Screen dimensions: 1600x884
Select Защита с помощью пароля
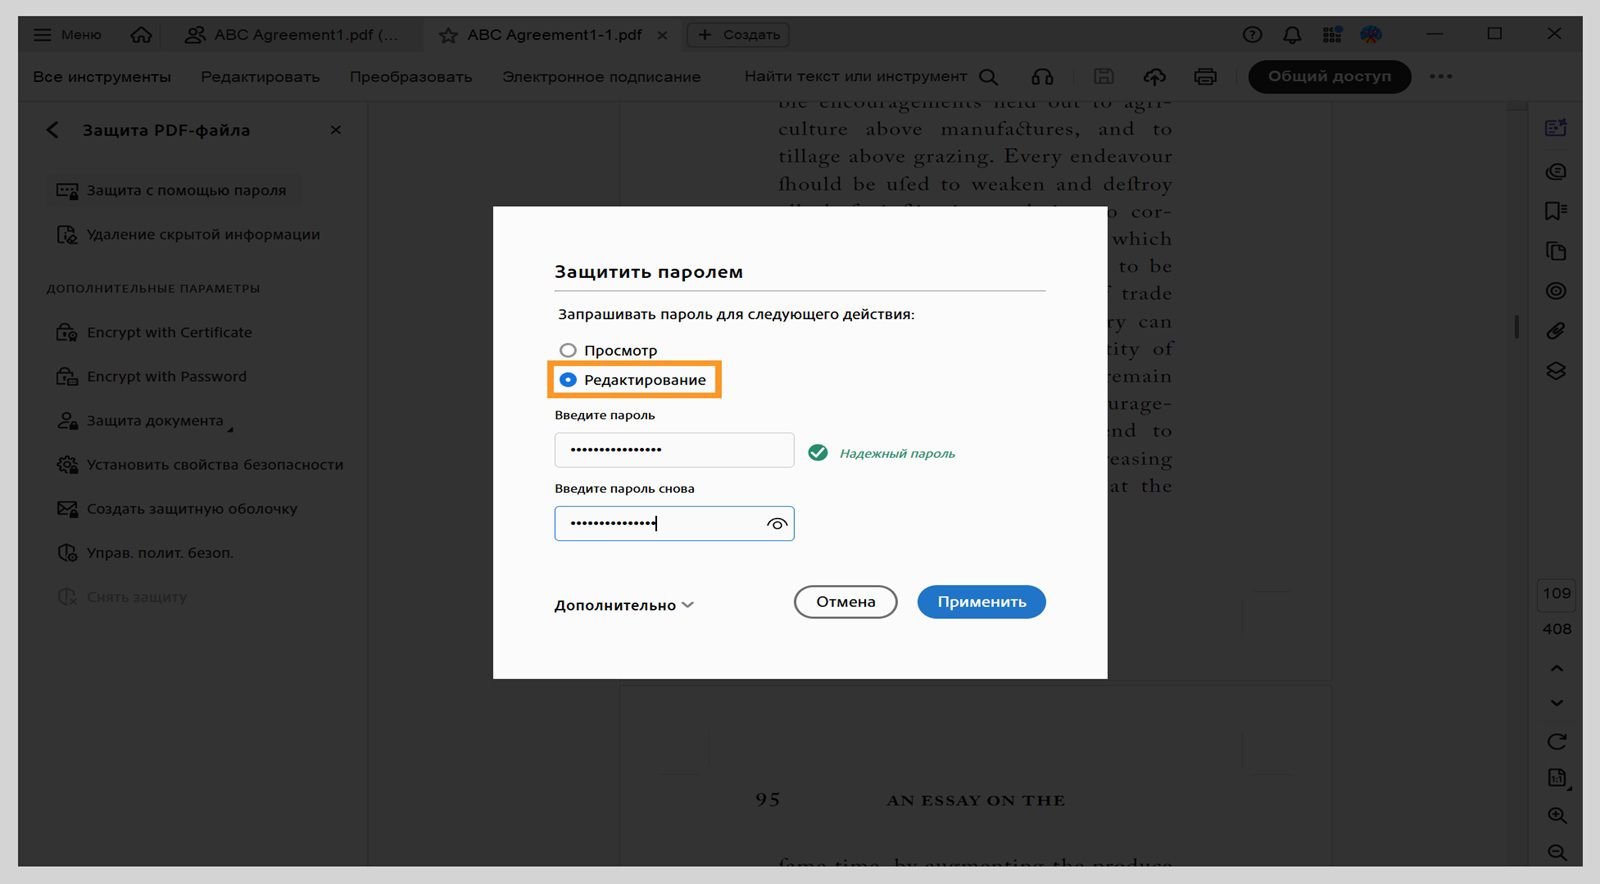click(x=174, y=190)
